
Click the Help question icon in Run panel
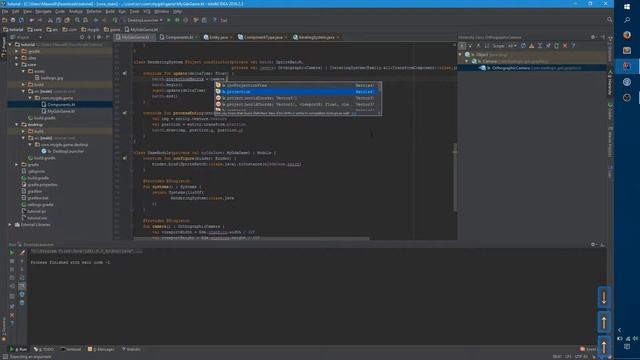(x=12, y=323)
